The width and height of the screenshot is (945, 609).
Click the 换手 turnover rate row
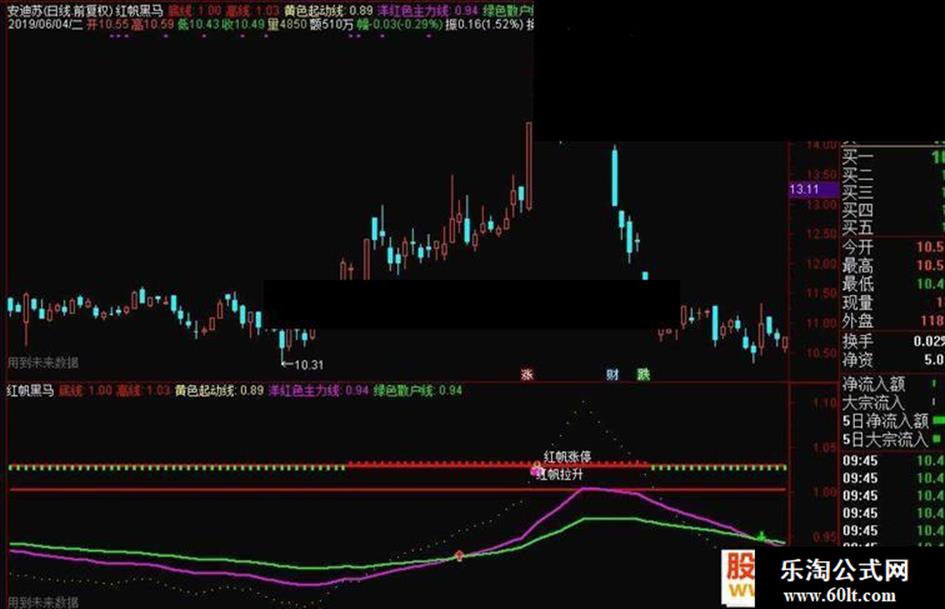click(893, 341)
